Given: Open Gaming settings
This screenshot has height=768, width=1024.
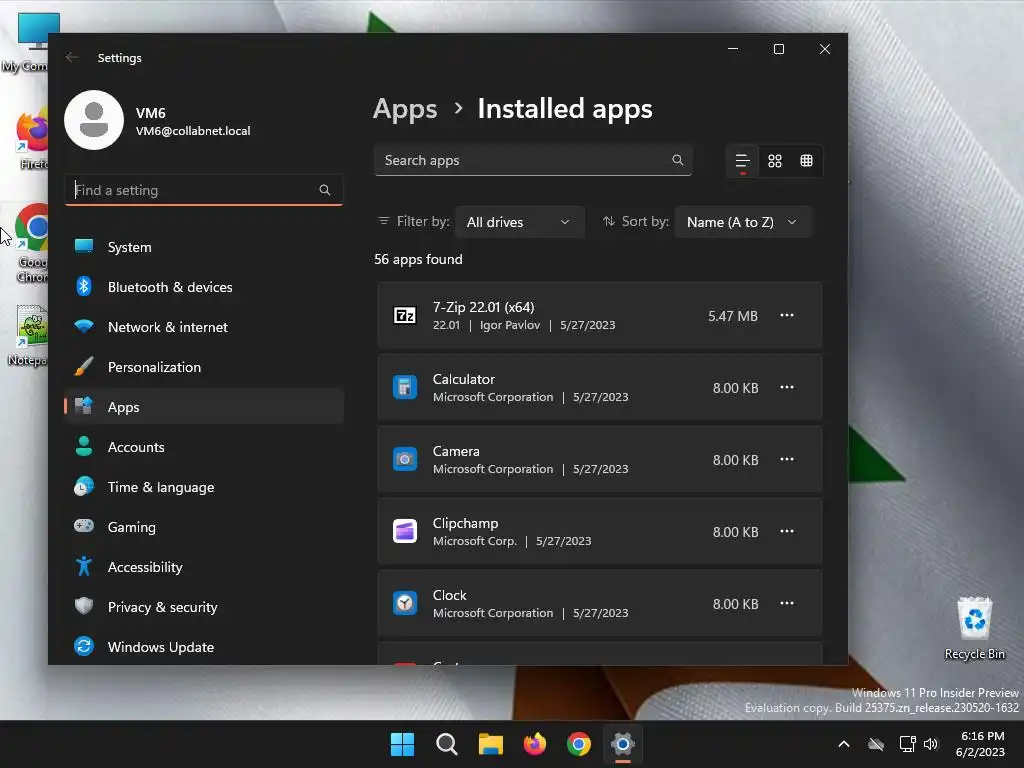Looking at the screenshot, I should pyautogui.click(x=204, y=527).
